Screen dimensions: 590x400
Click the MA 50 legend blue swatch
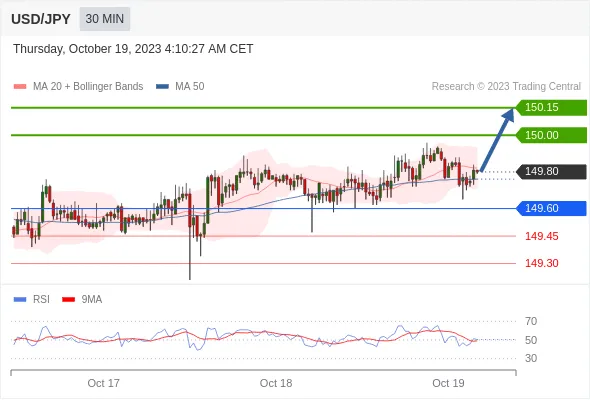click(162, 87)
